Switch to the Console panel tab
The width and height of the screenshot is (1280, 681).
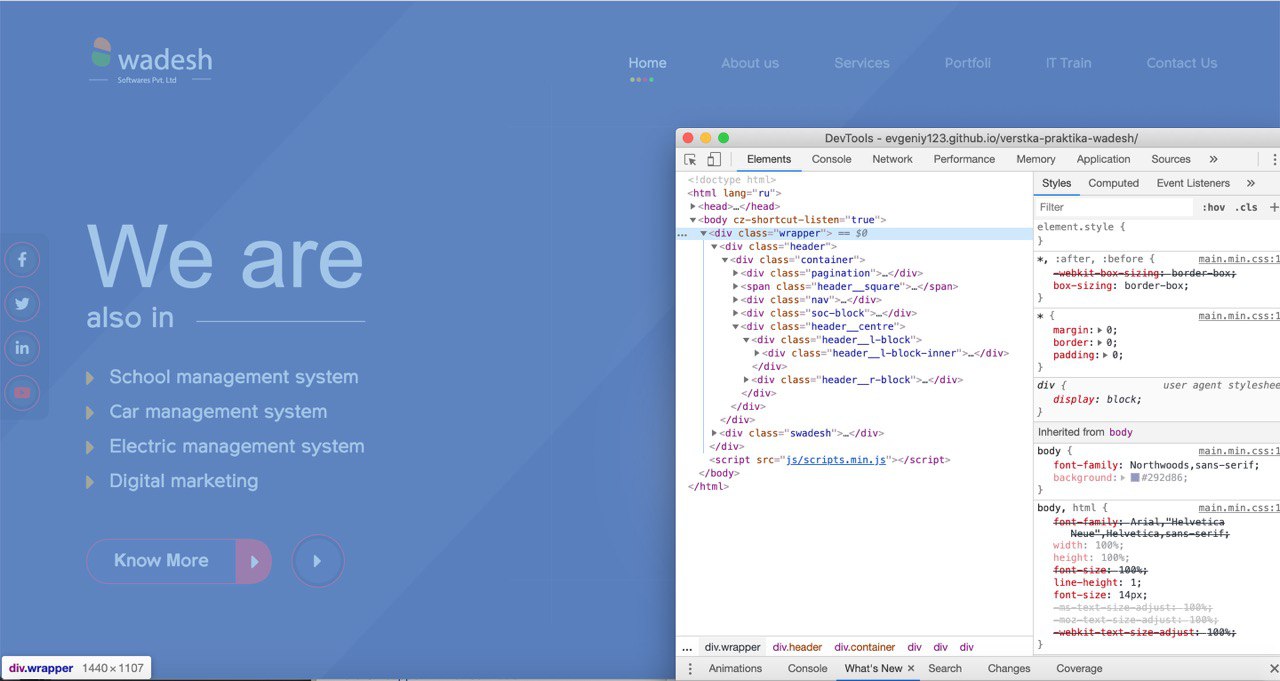coord(832,159)
